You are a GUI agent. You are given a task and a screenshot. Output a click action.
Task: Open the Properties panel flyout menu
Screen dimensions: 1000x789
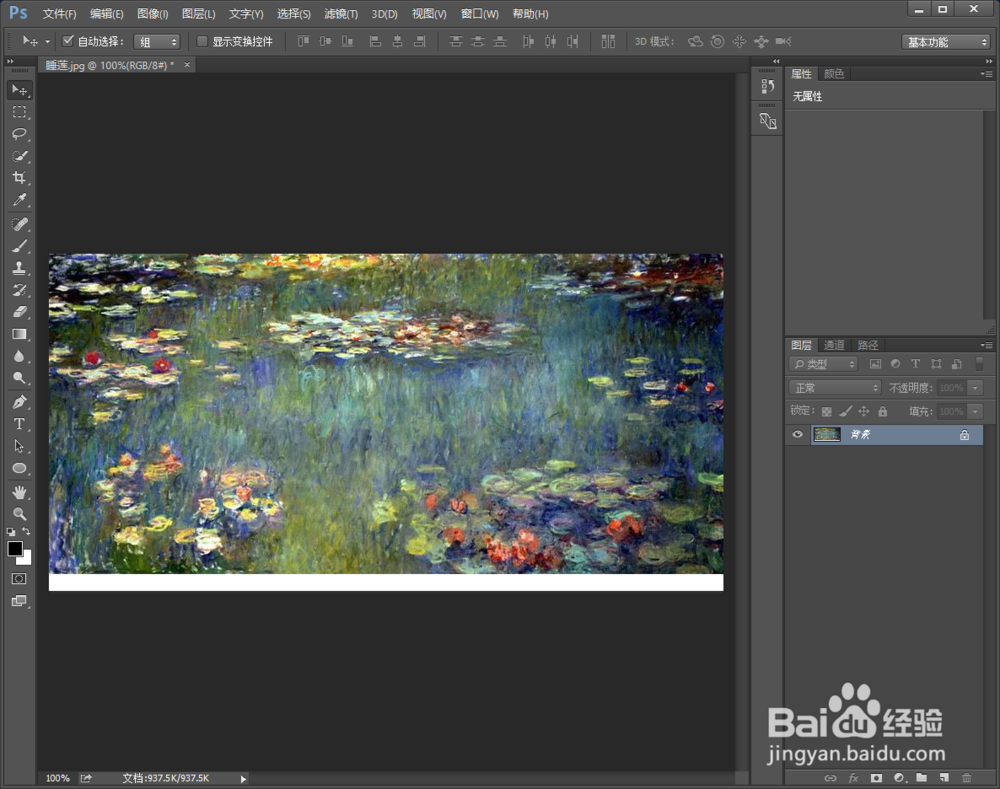pos(987,74)
